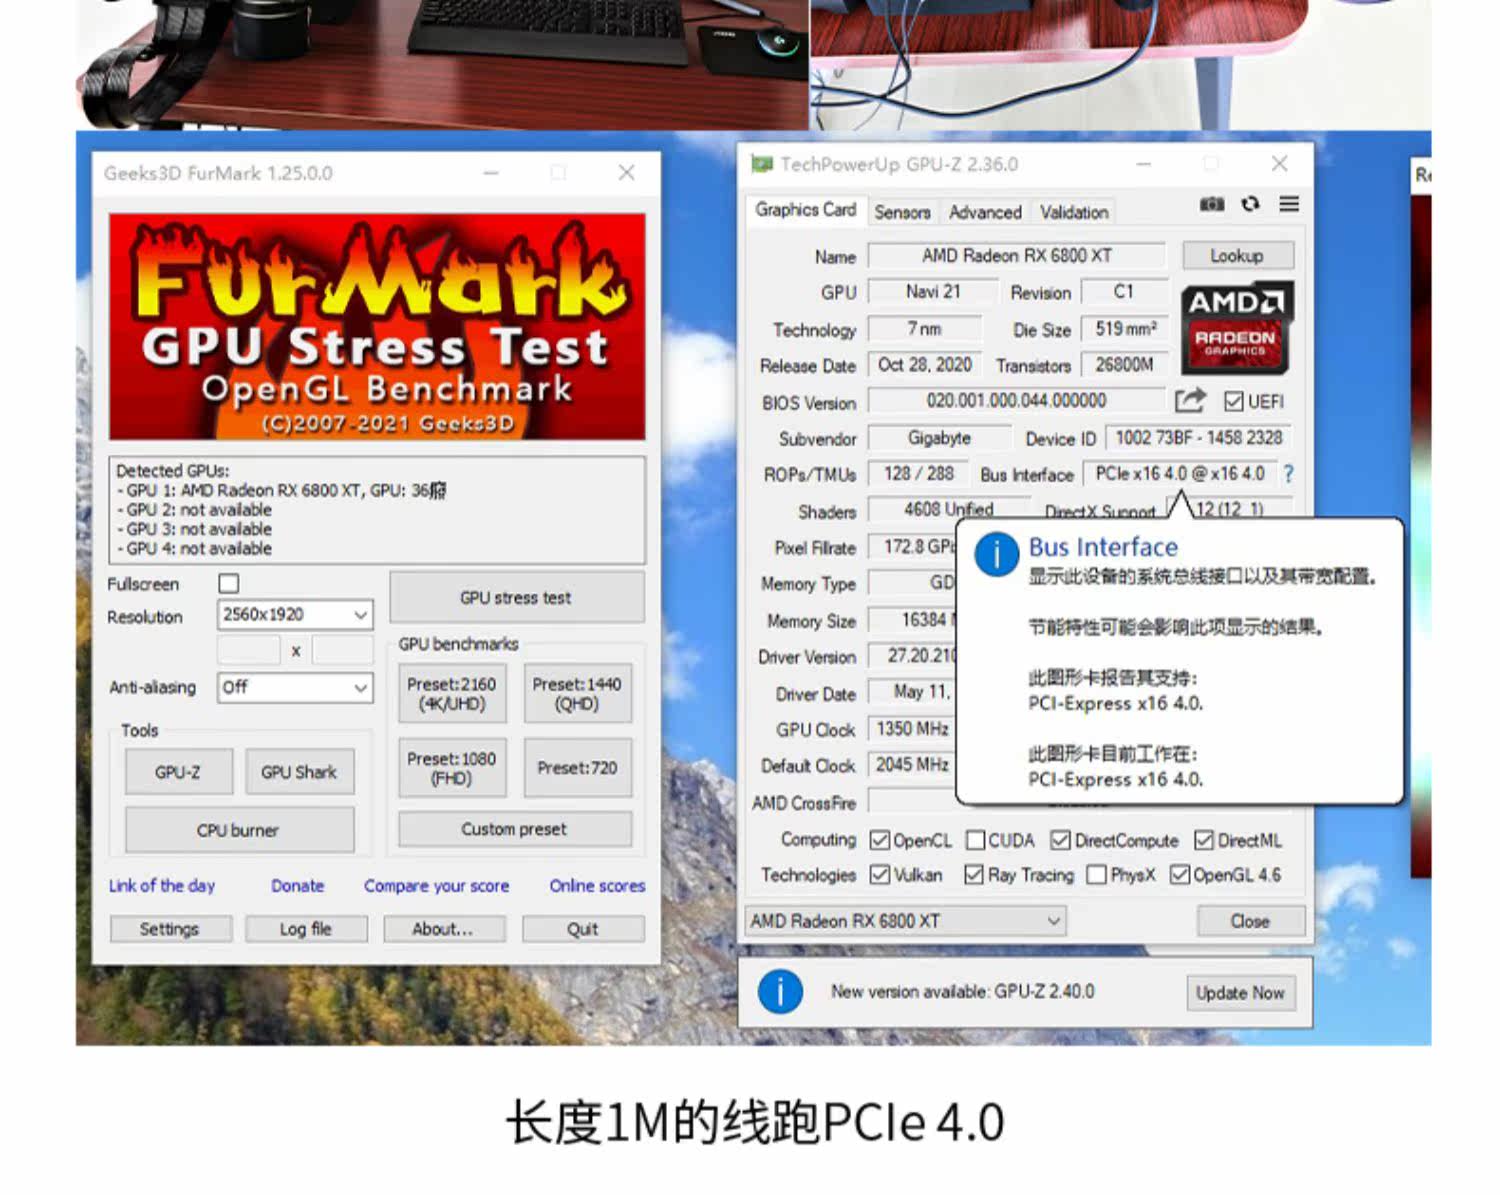Viewport: 1500px width, 1195px height.
Task: Switch to the Graphics Card tab
Action: [x=805, y=210]
